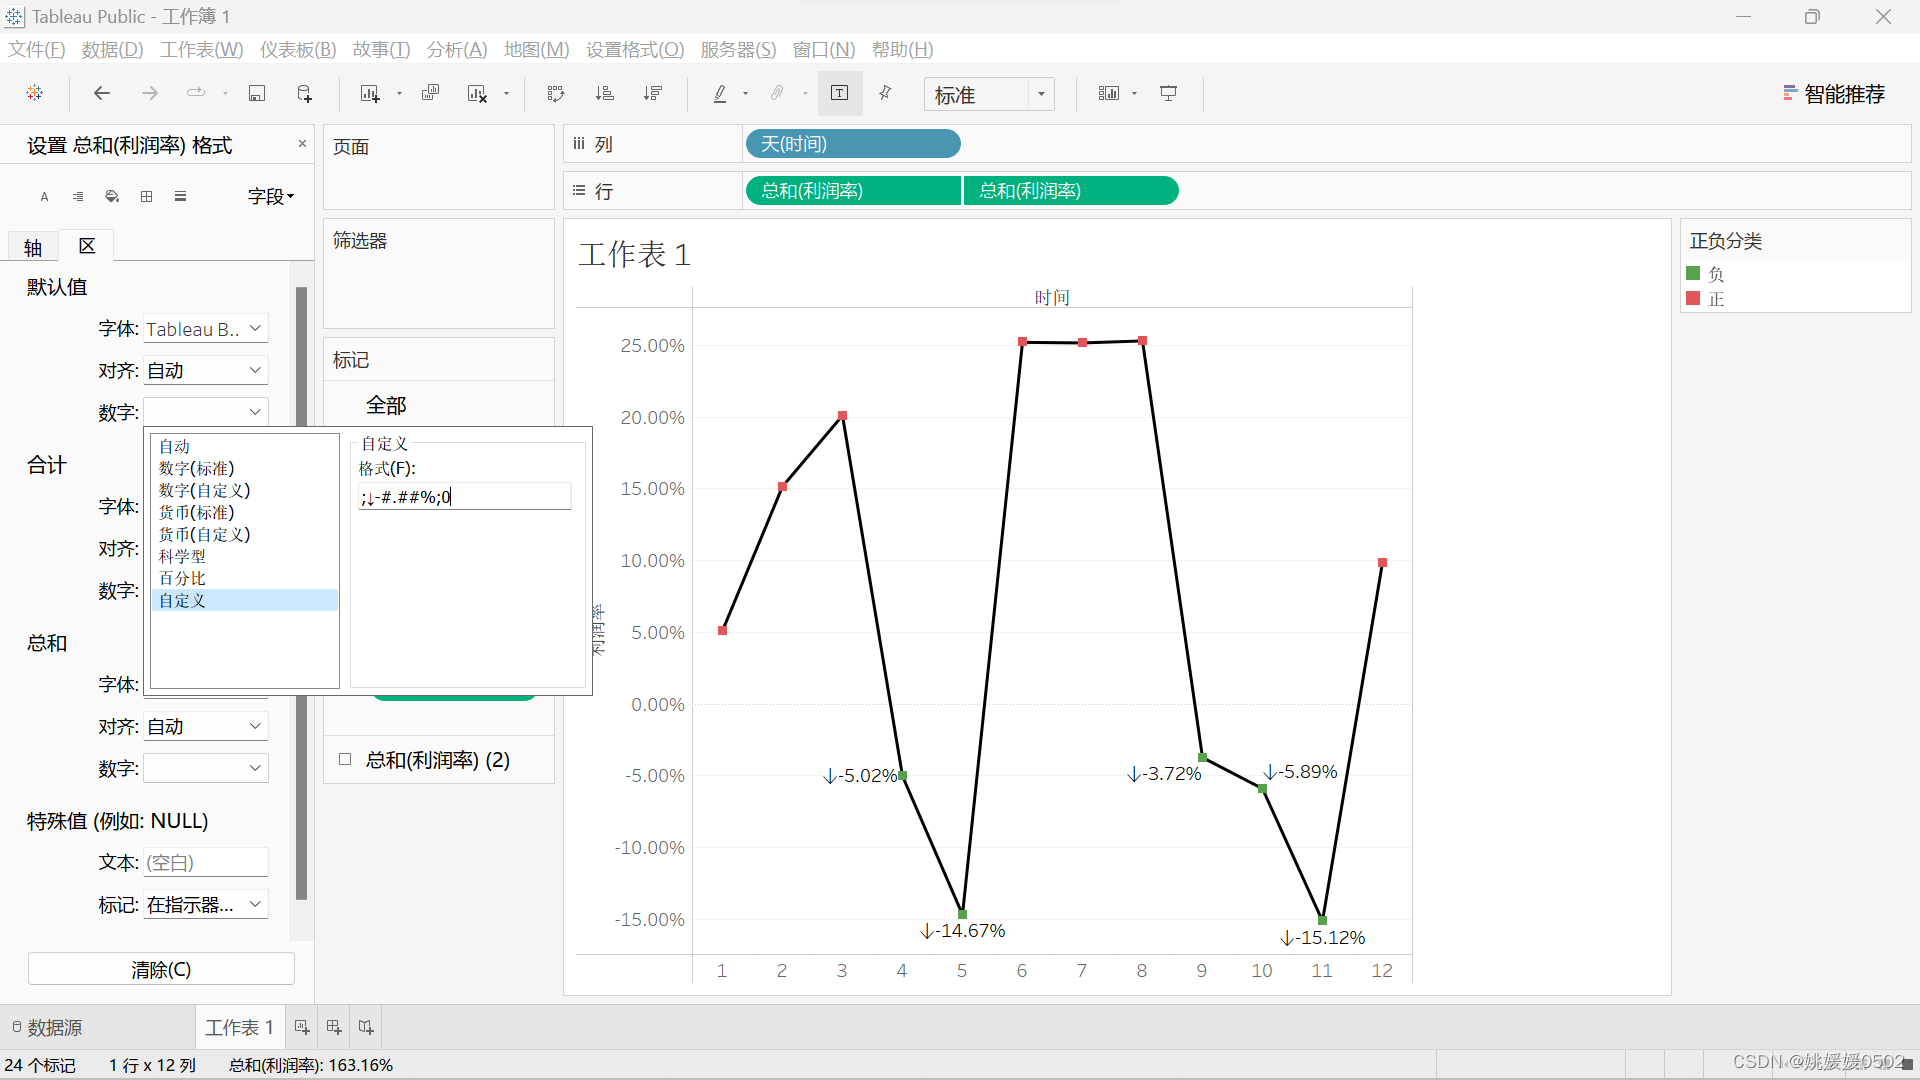Expand the 字段 dropdown

point(271,196)
